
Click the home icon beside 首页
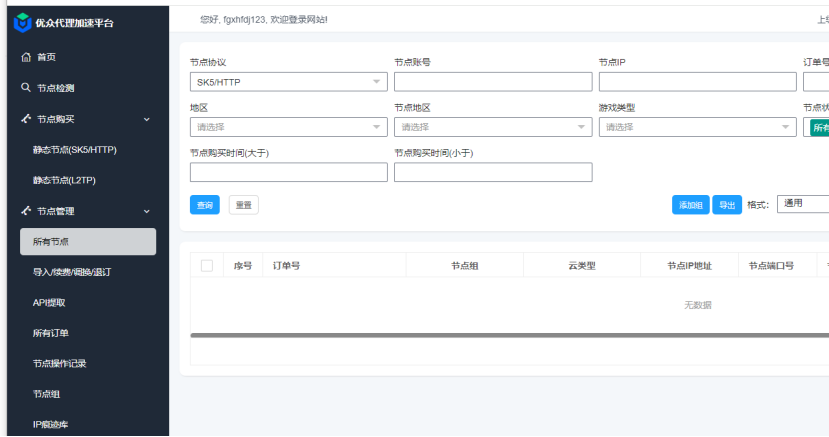[26, 58]
